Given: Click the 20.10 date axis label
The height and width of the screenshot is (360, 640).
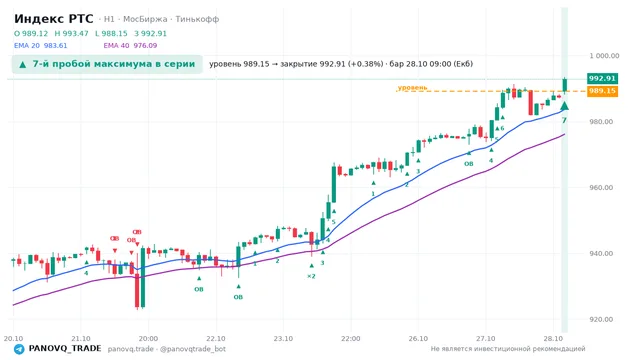Looking at the screenshot, I should (x=13, y=339).
